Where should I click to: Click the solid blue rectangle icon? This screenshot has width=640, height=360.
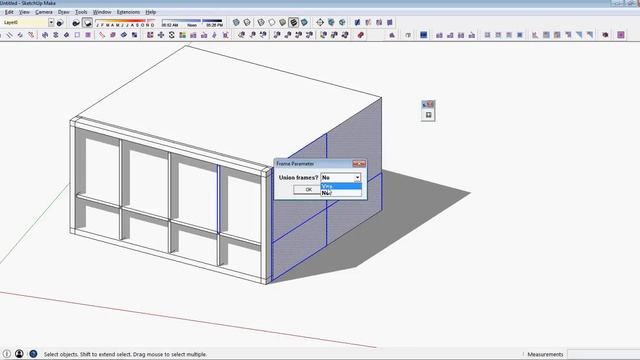point(423,35)
